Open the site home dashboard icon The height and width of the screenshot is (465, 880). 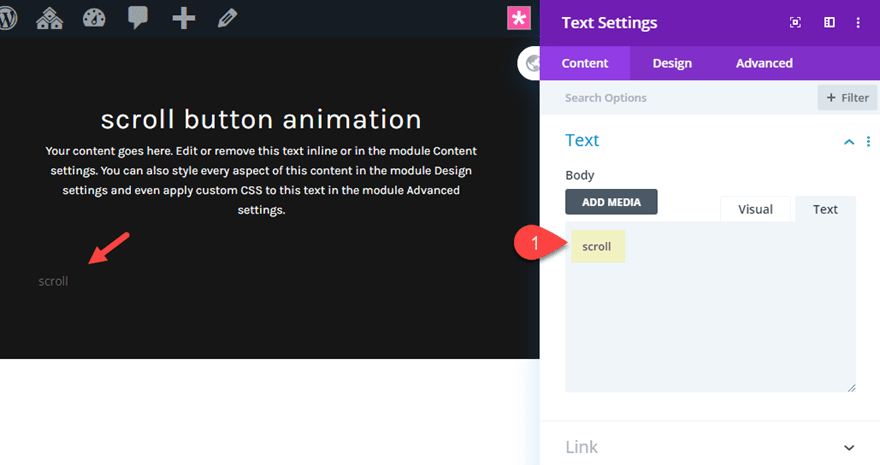[49, 18]
